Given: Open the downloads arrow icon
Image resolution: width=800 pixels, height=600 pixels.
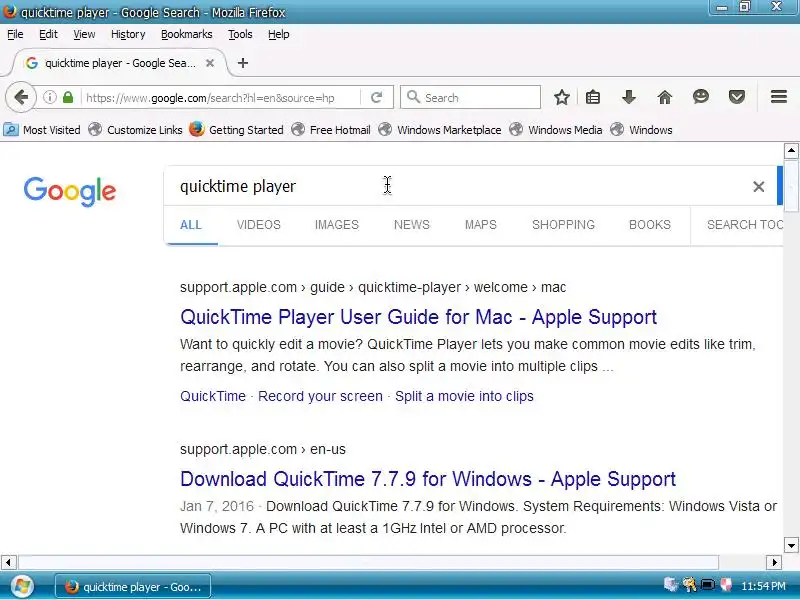Looking at the screenshot, I should [629, 97].
